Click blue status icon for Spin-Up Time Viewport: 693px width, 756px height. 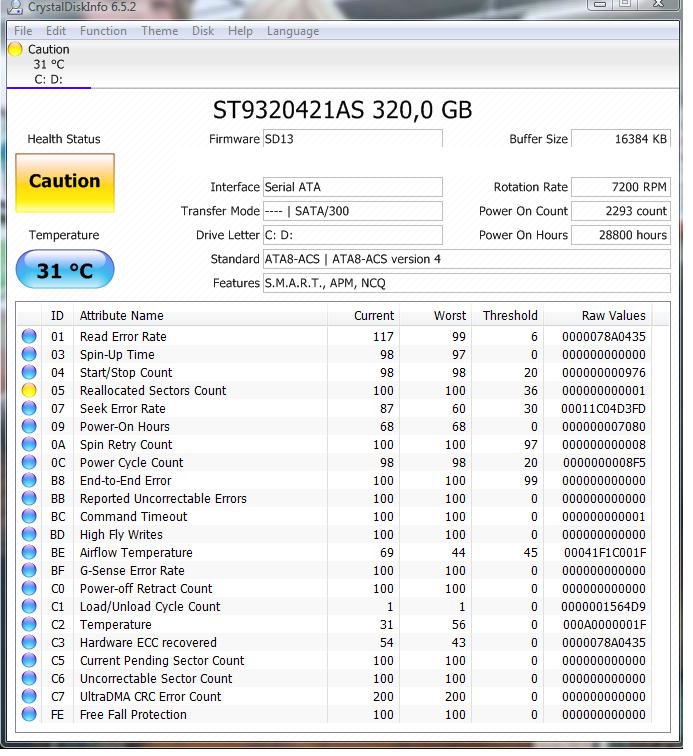pos(29,354)
